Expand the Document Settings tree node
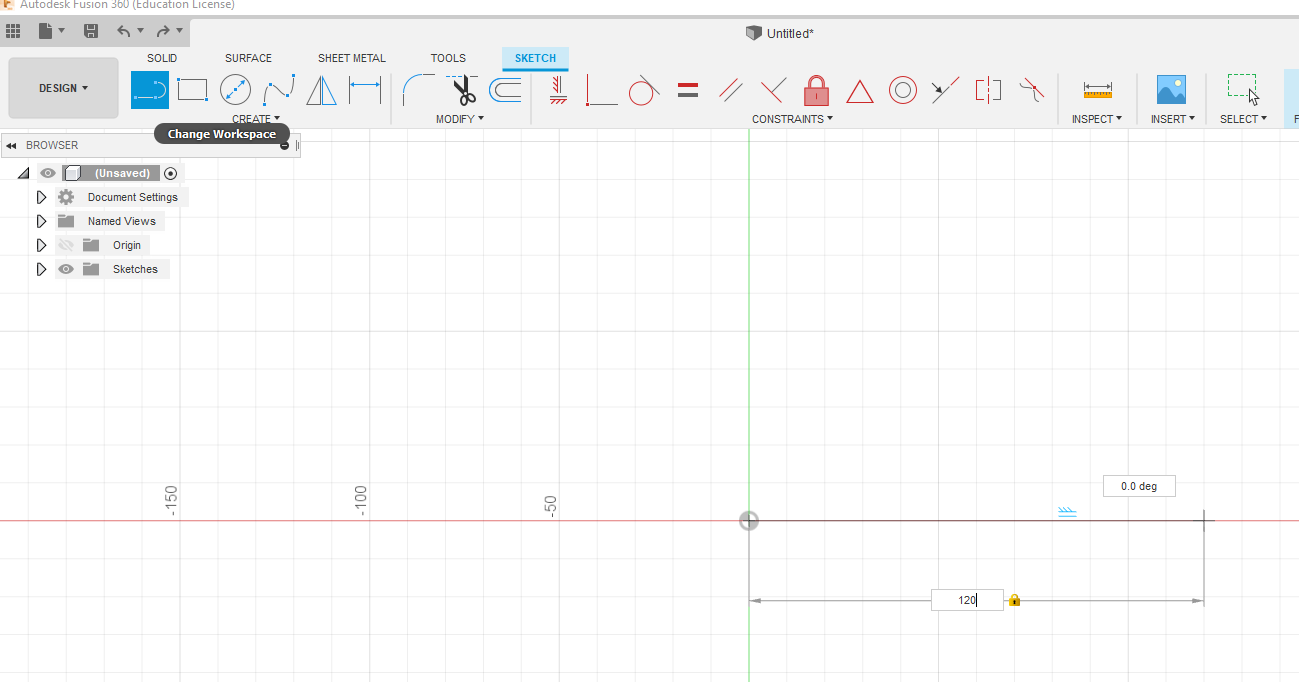The image size is (1299, 682). click(41, 197)
